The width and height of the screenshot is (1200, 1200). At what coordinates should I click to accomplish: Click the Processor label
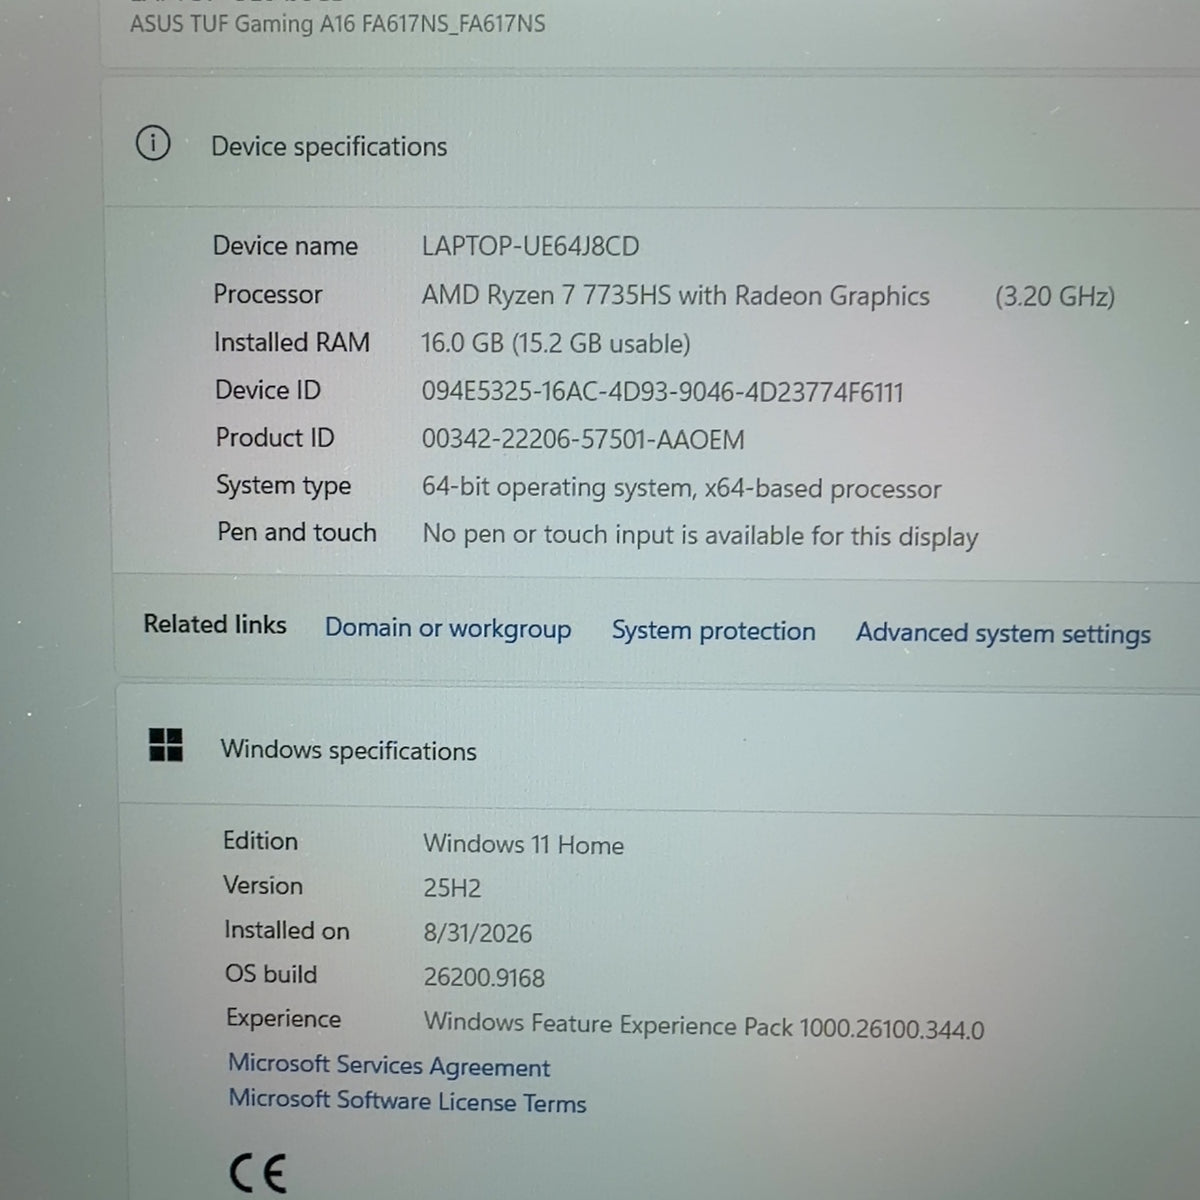click(268, 294)
